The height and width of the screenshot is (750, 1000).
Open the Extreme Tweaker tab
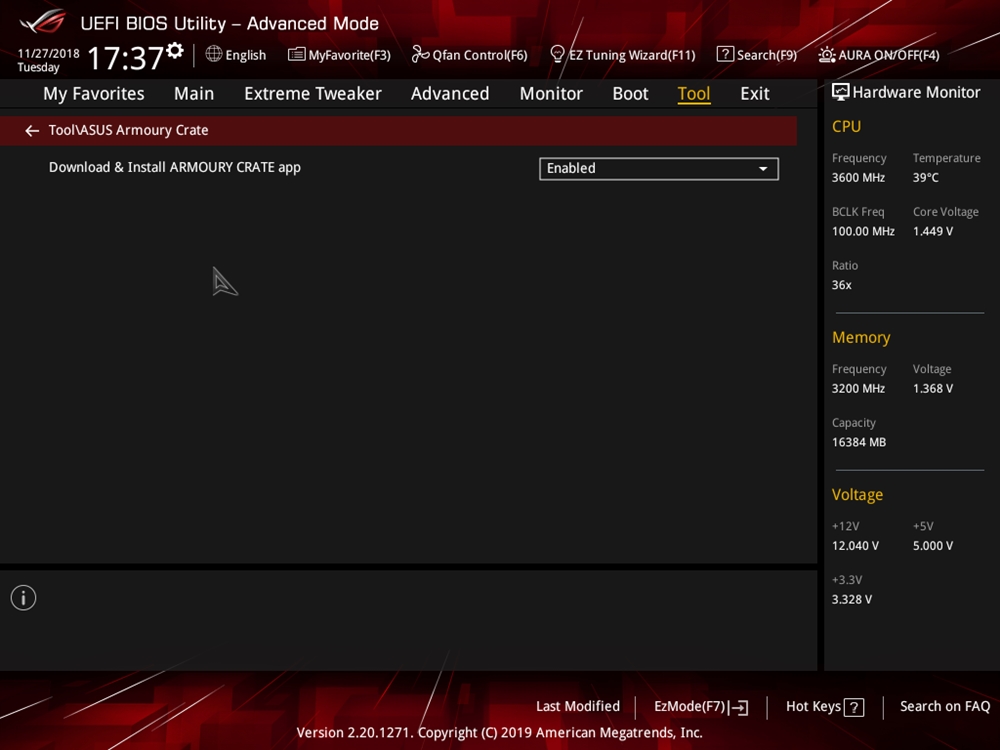click(x=312, y=94)
